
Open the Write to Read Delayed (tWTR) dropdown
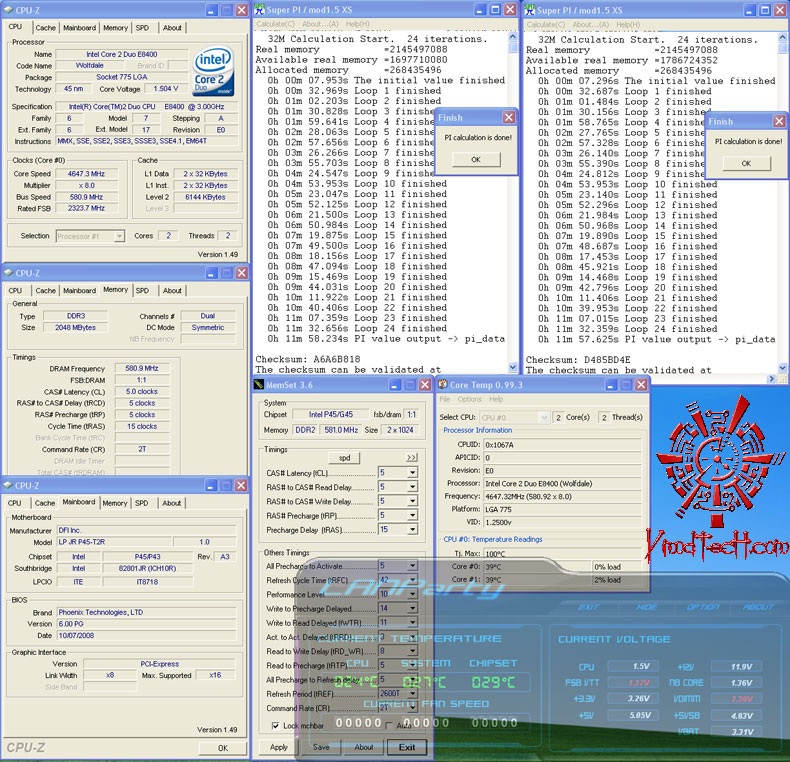(x=413, y=622)
